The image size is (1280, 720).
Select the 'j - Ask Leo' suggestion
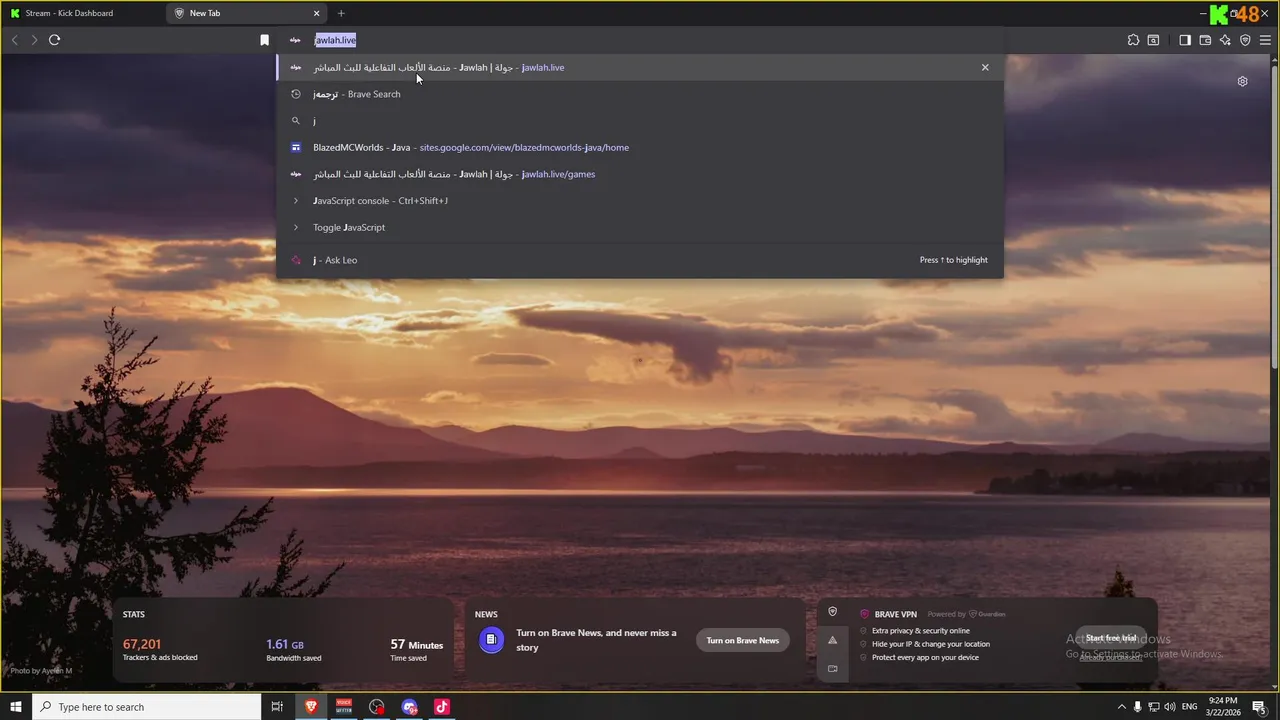pos(640,260)
